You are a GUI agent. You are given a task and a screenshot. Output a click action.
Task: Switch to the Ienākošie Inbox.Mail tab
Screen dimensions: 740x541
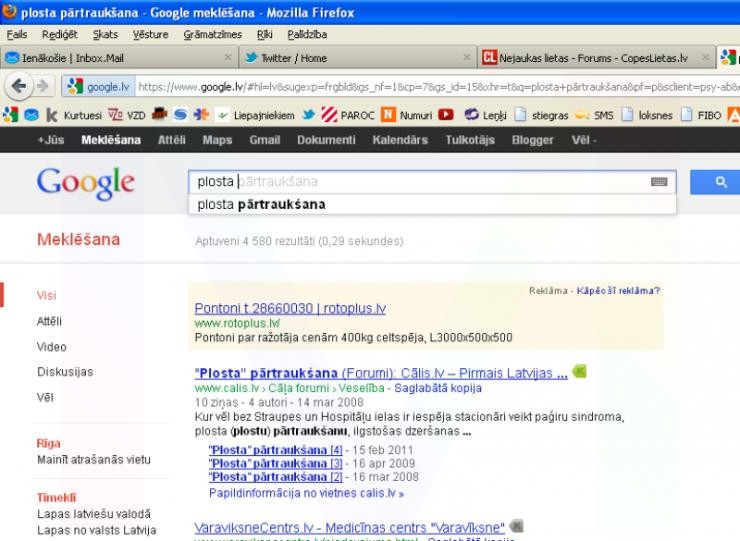[70, 58]
